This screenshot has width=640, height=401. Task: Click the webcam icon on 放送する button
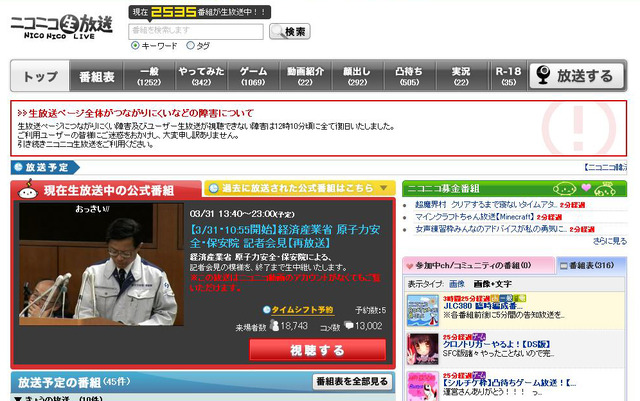click(x=543, y=76)
